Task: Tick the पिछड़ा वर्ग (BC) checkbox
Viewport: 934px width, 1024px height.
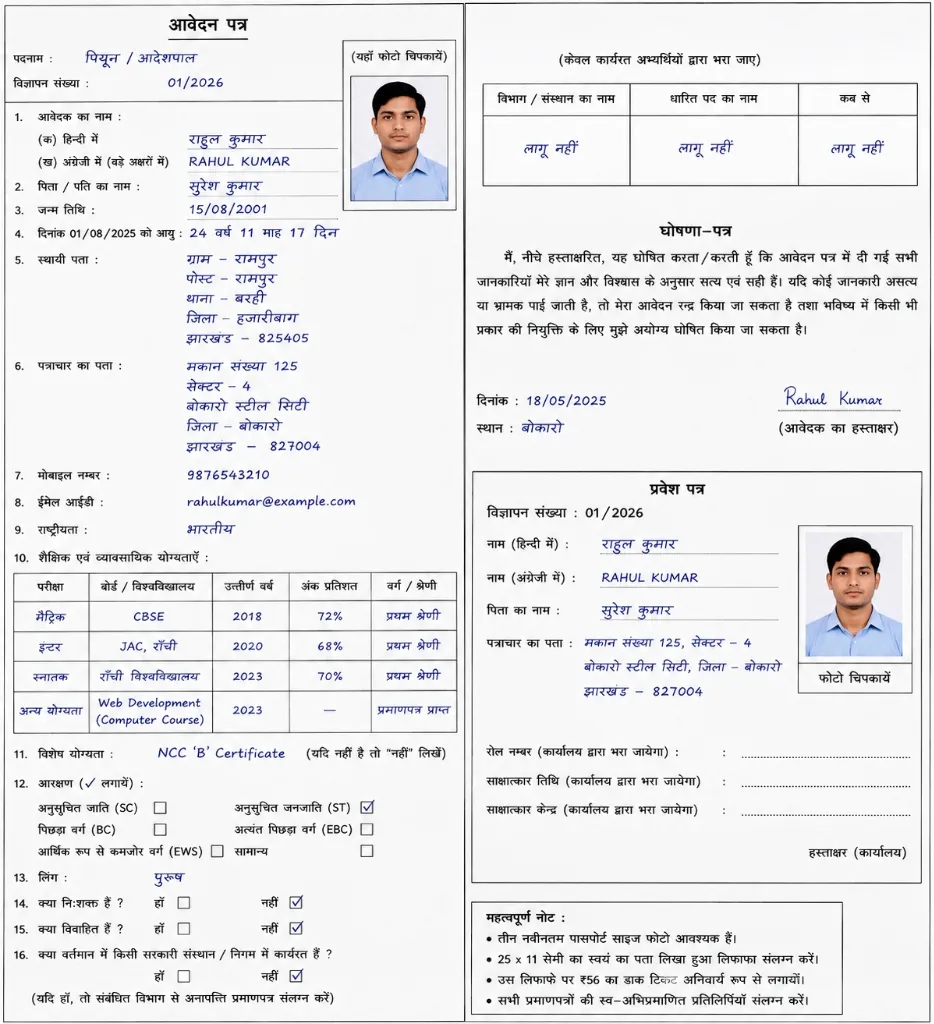Action: coord(160,829)
